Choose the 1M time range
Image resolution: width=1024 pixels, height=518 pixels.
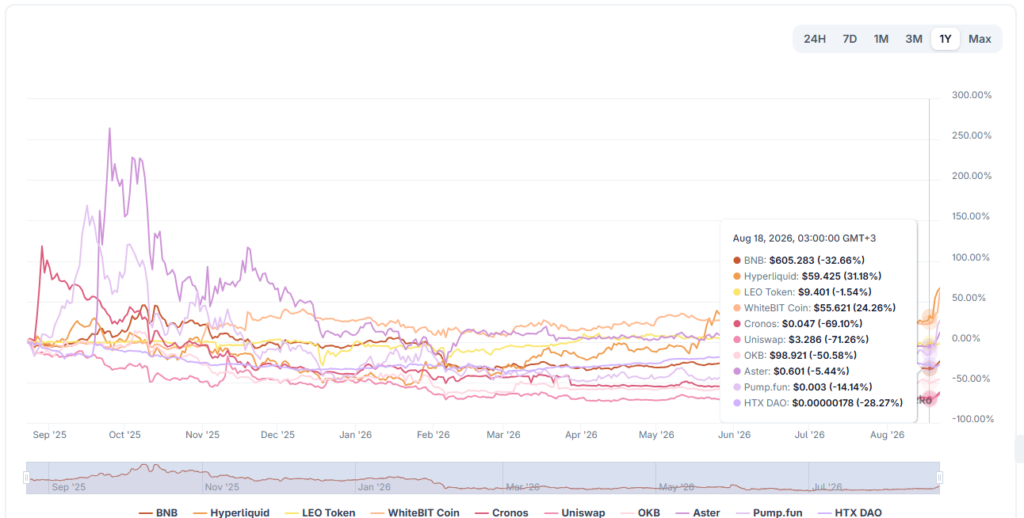click(881, 39)
